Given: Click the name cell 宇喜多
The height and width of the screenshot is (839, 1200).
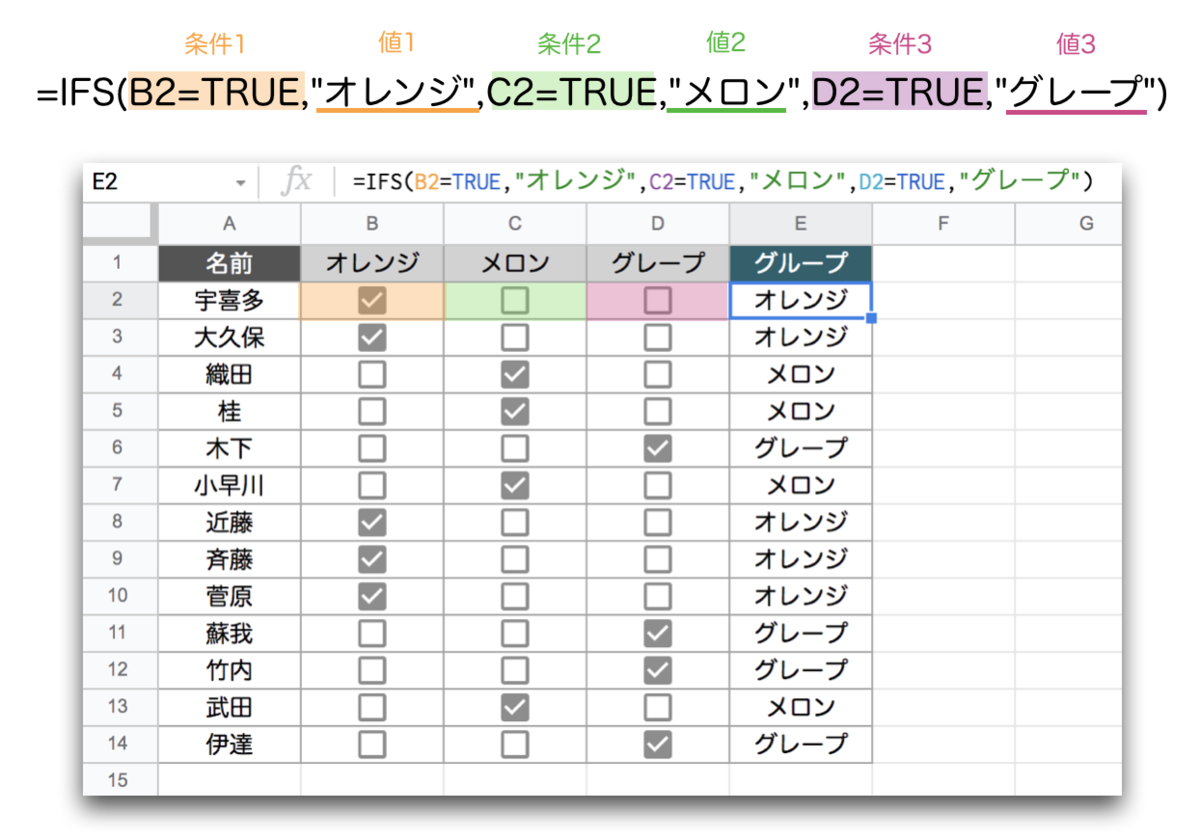Looking at the screenshot, I should [x=229, y=300].
